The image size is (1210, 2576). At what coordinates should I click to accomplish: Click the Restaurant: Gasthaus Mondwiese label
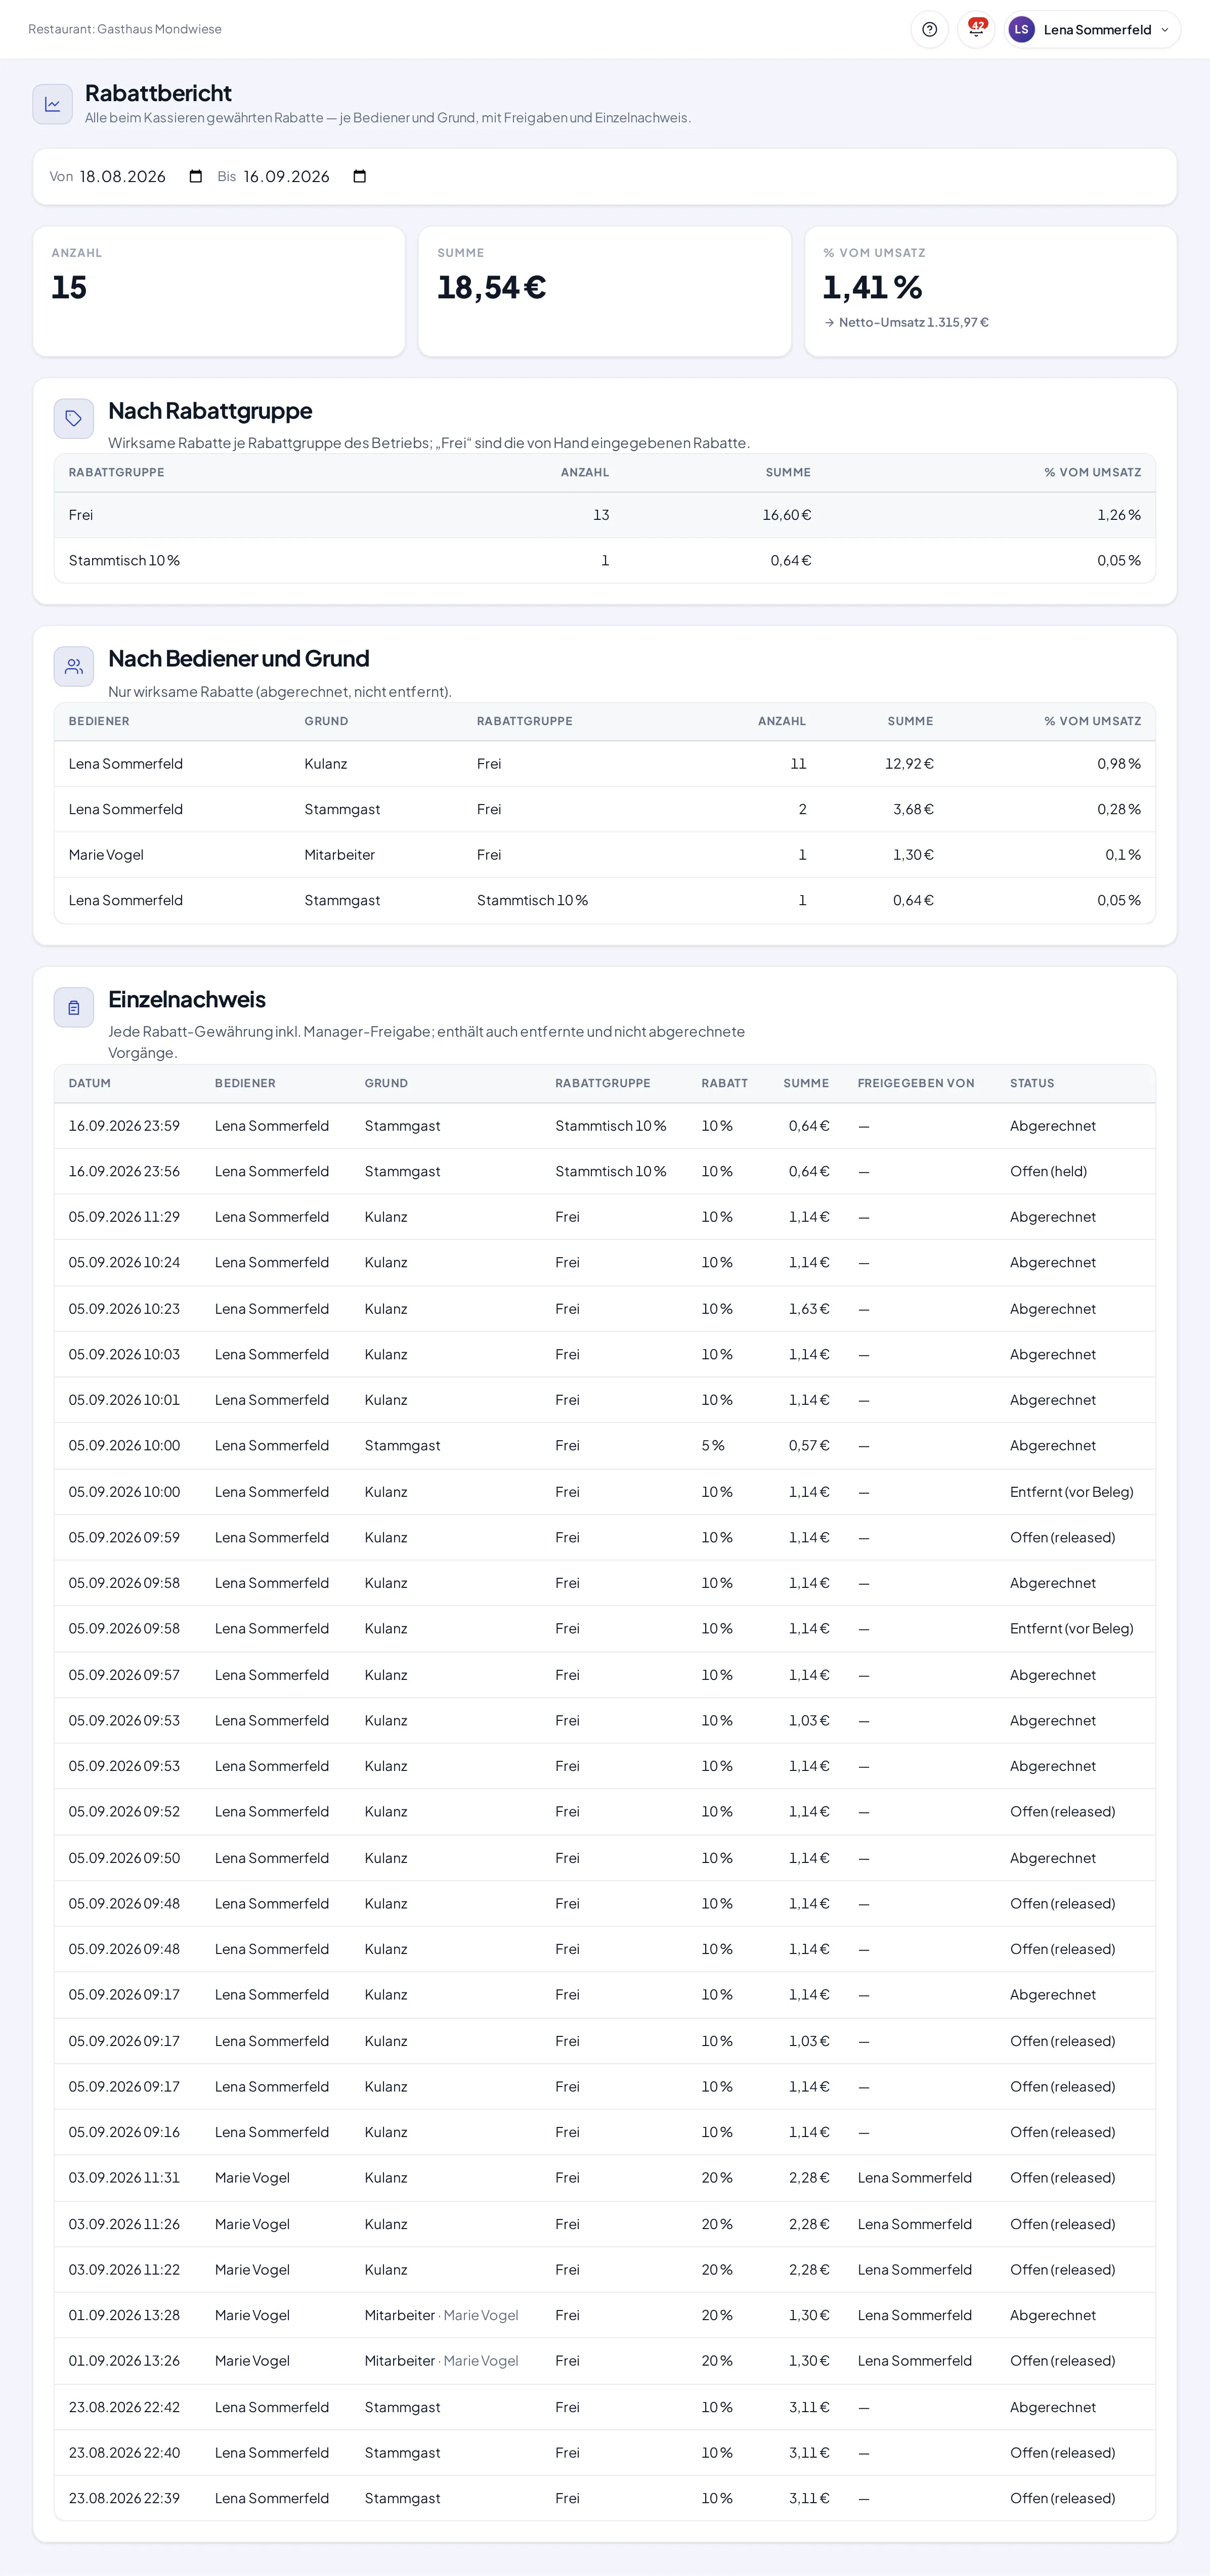click(x=125, y=29)
